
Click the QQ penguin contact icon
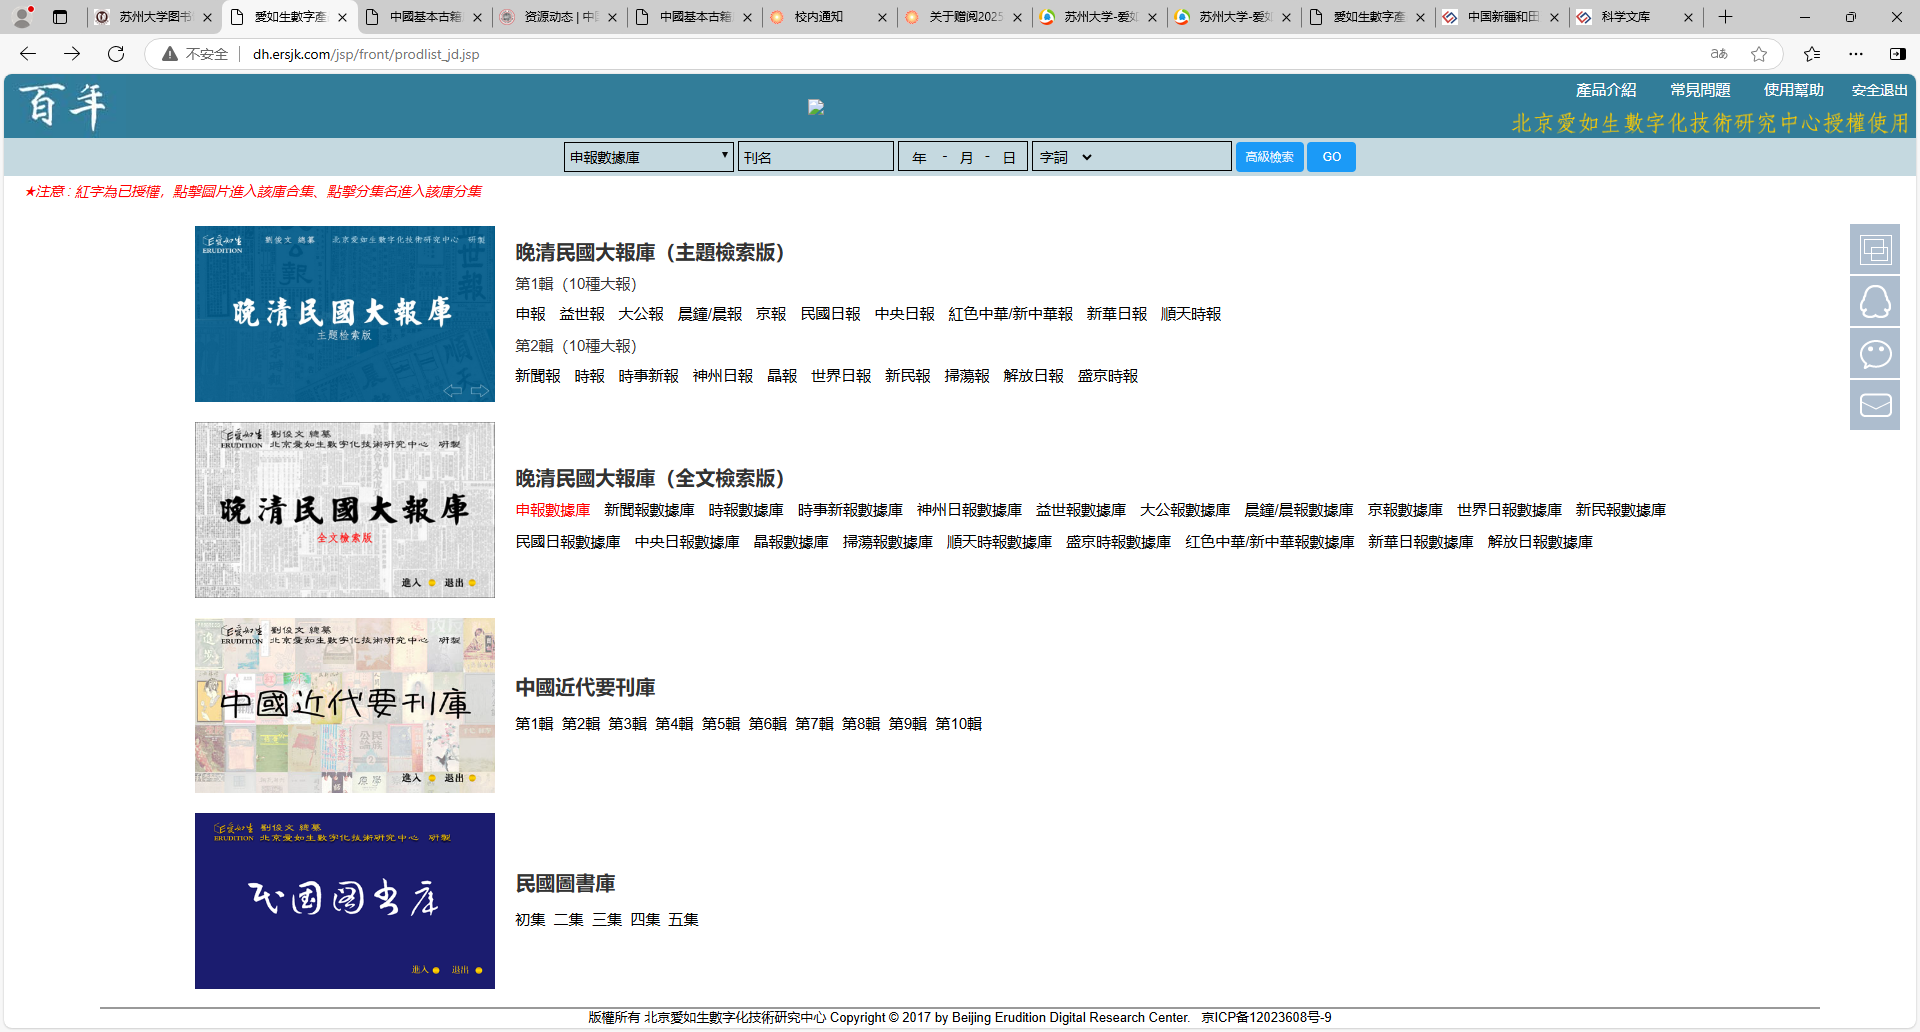1875,301
